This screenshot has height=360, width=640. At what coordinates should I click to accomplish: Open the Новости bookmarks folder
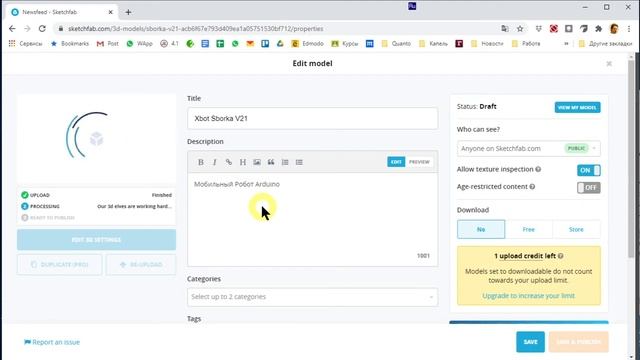point(487,43)
